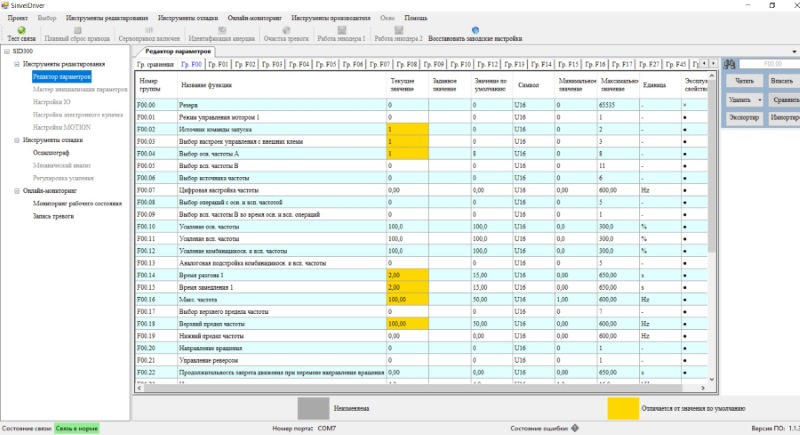Click the Работа энкодера 1 icon
800x435 pixels.
341,30
